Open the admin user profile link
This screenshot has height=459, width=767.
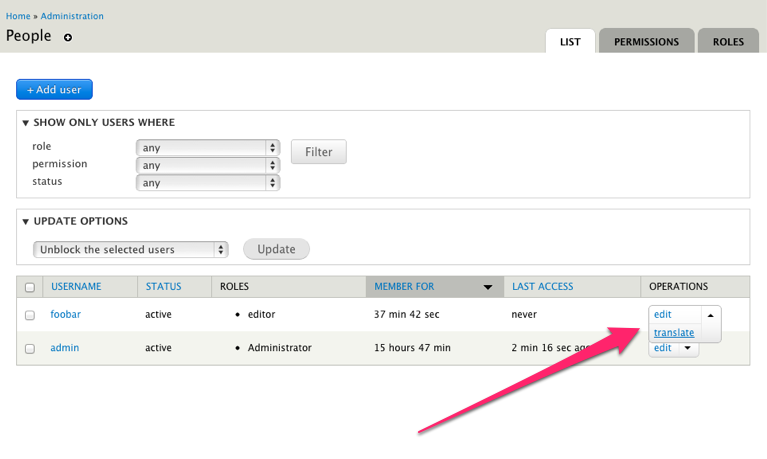(65, 348)
